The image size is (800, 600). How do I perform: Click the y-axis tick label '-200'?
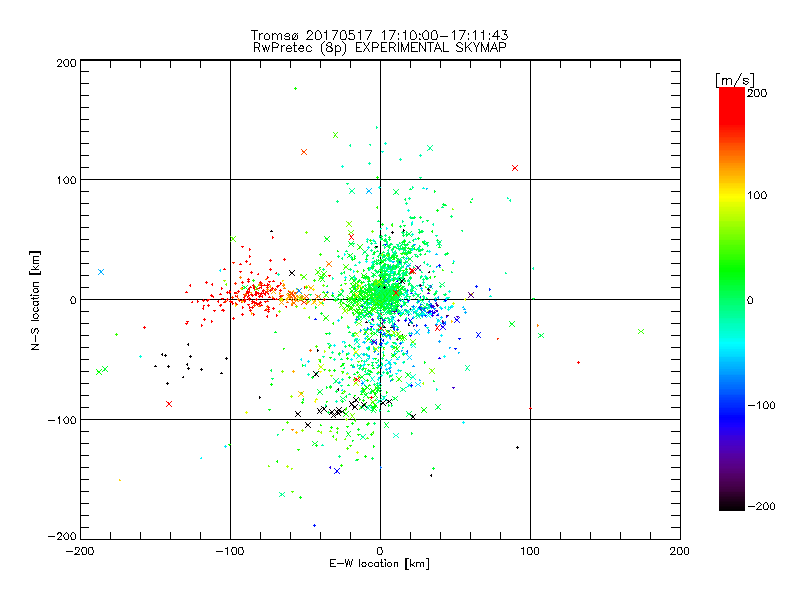(62, 536)
